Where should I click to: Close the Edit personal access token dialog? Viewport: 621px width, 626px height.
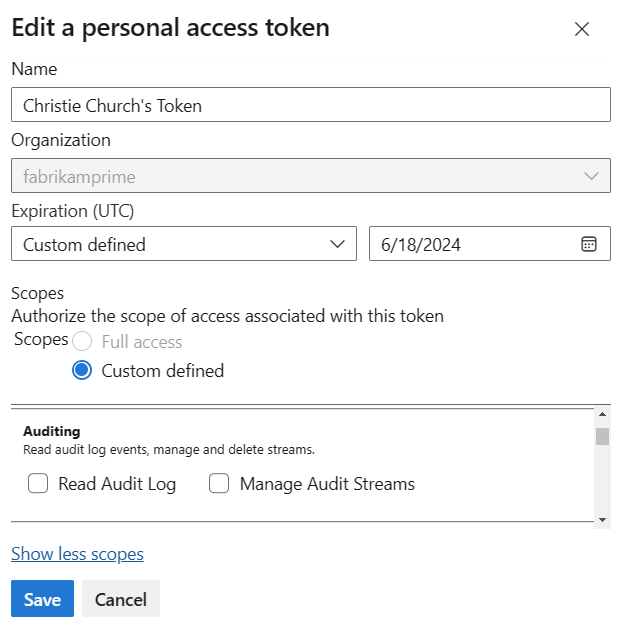tap(582, 29)
